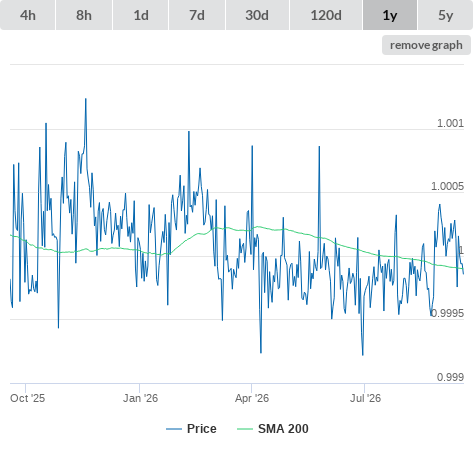This screenshot has height=455, width=474.
Task: Click the Oct '25 x-axis label
Action: tap(27, 398)
